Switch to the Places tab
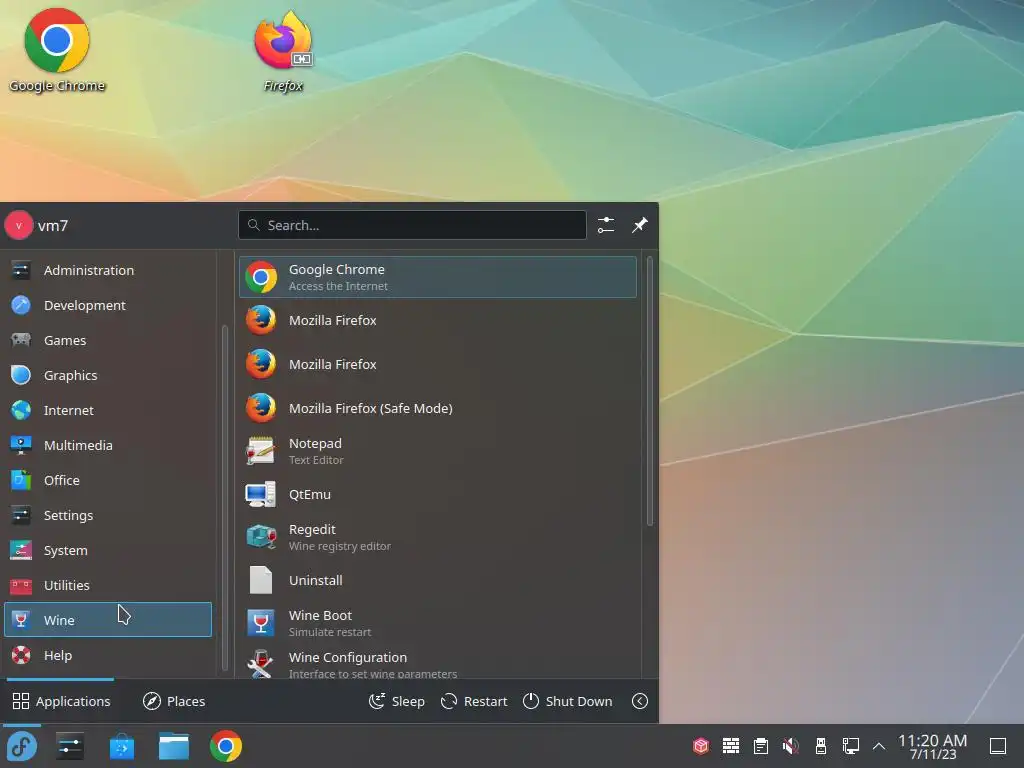 (174, 701)
